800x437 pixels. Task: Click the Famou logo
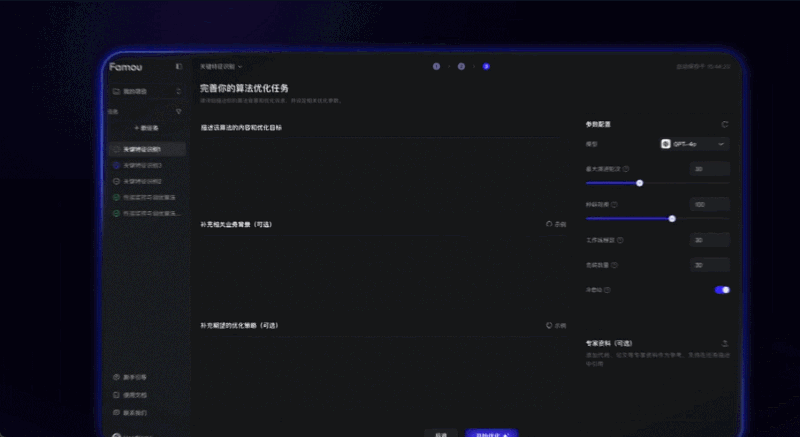(127, 66)
